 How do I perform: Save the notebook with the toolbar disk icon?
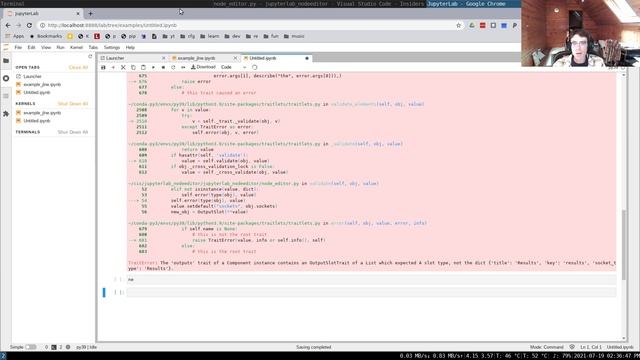point(103,67)
